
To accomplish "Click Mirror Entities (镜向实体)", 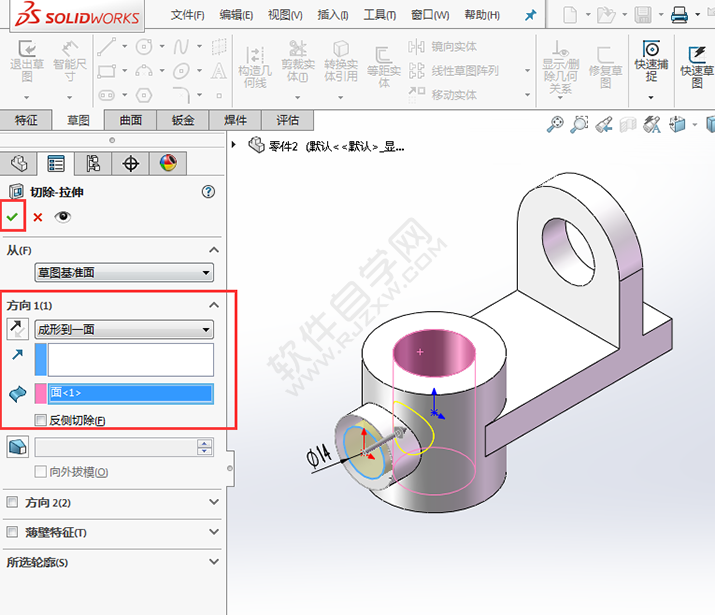I will [442, 47].
